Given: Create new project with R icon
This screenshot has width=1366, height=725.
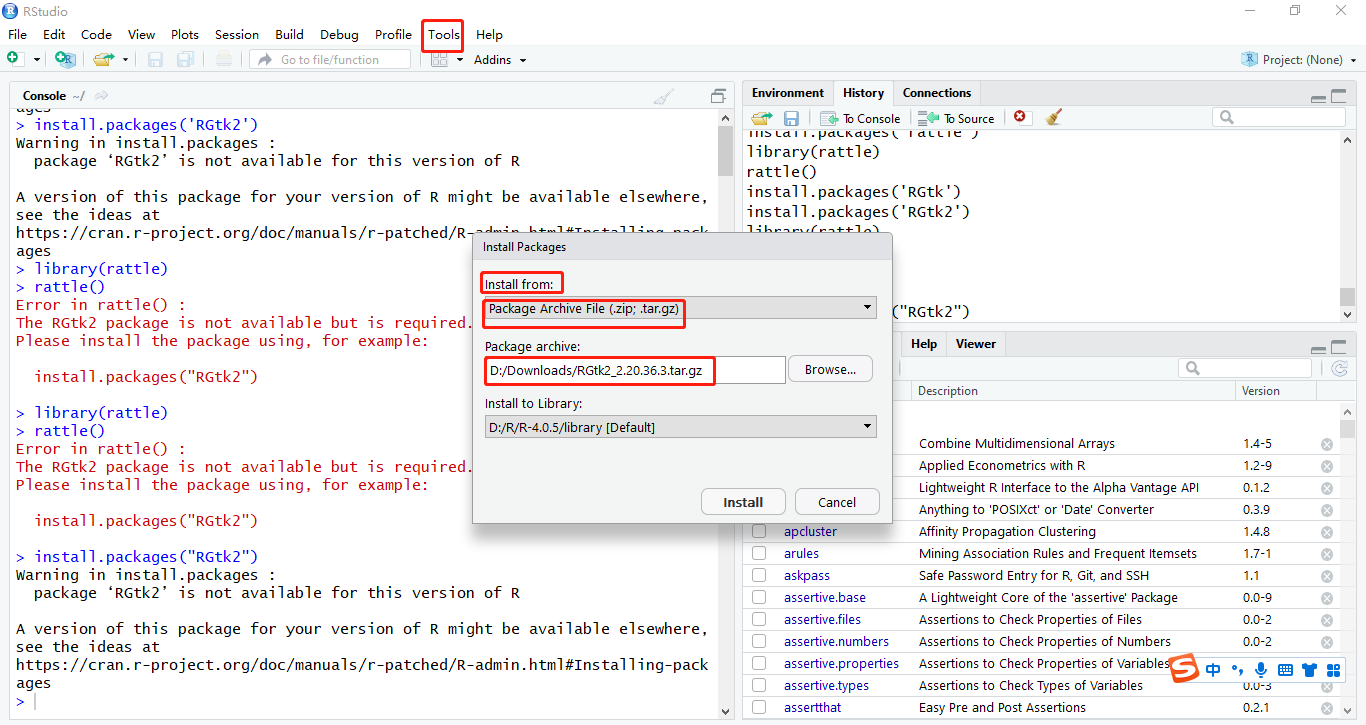Looking at the screenshot, I should tap(65, 59).
